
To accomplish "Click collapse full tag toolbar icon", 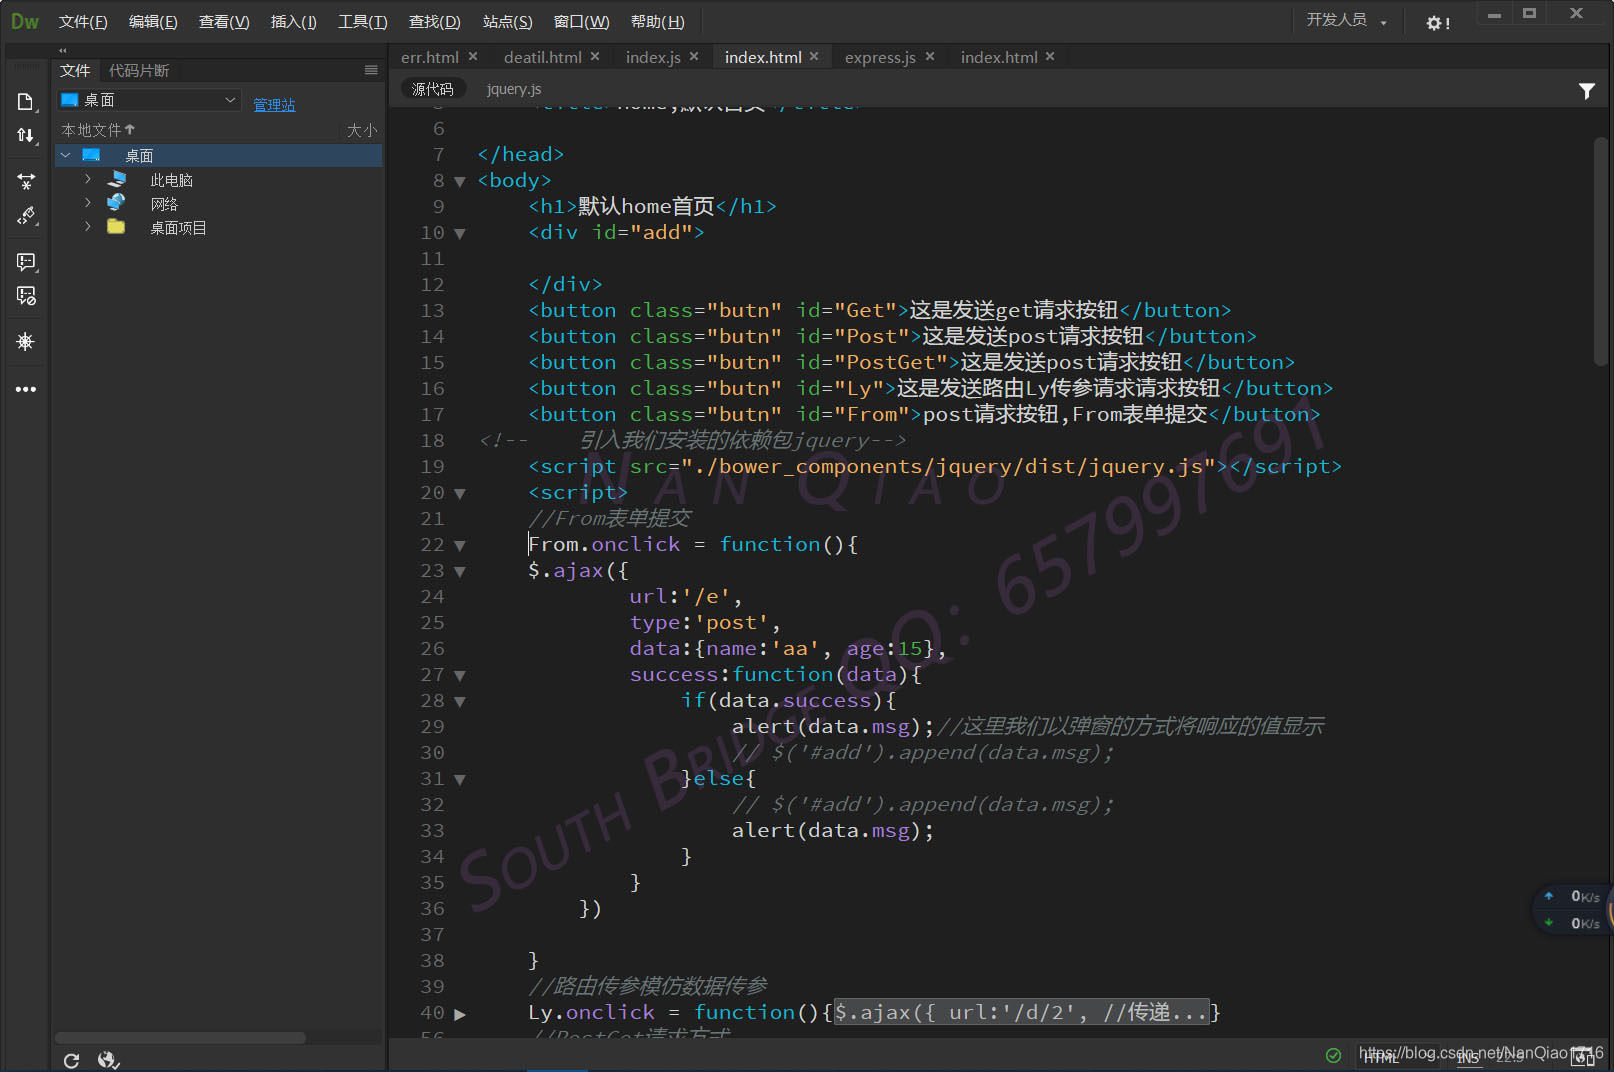I will click(26, 181).
